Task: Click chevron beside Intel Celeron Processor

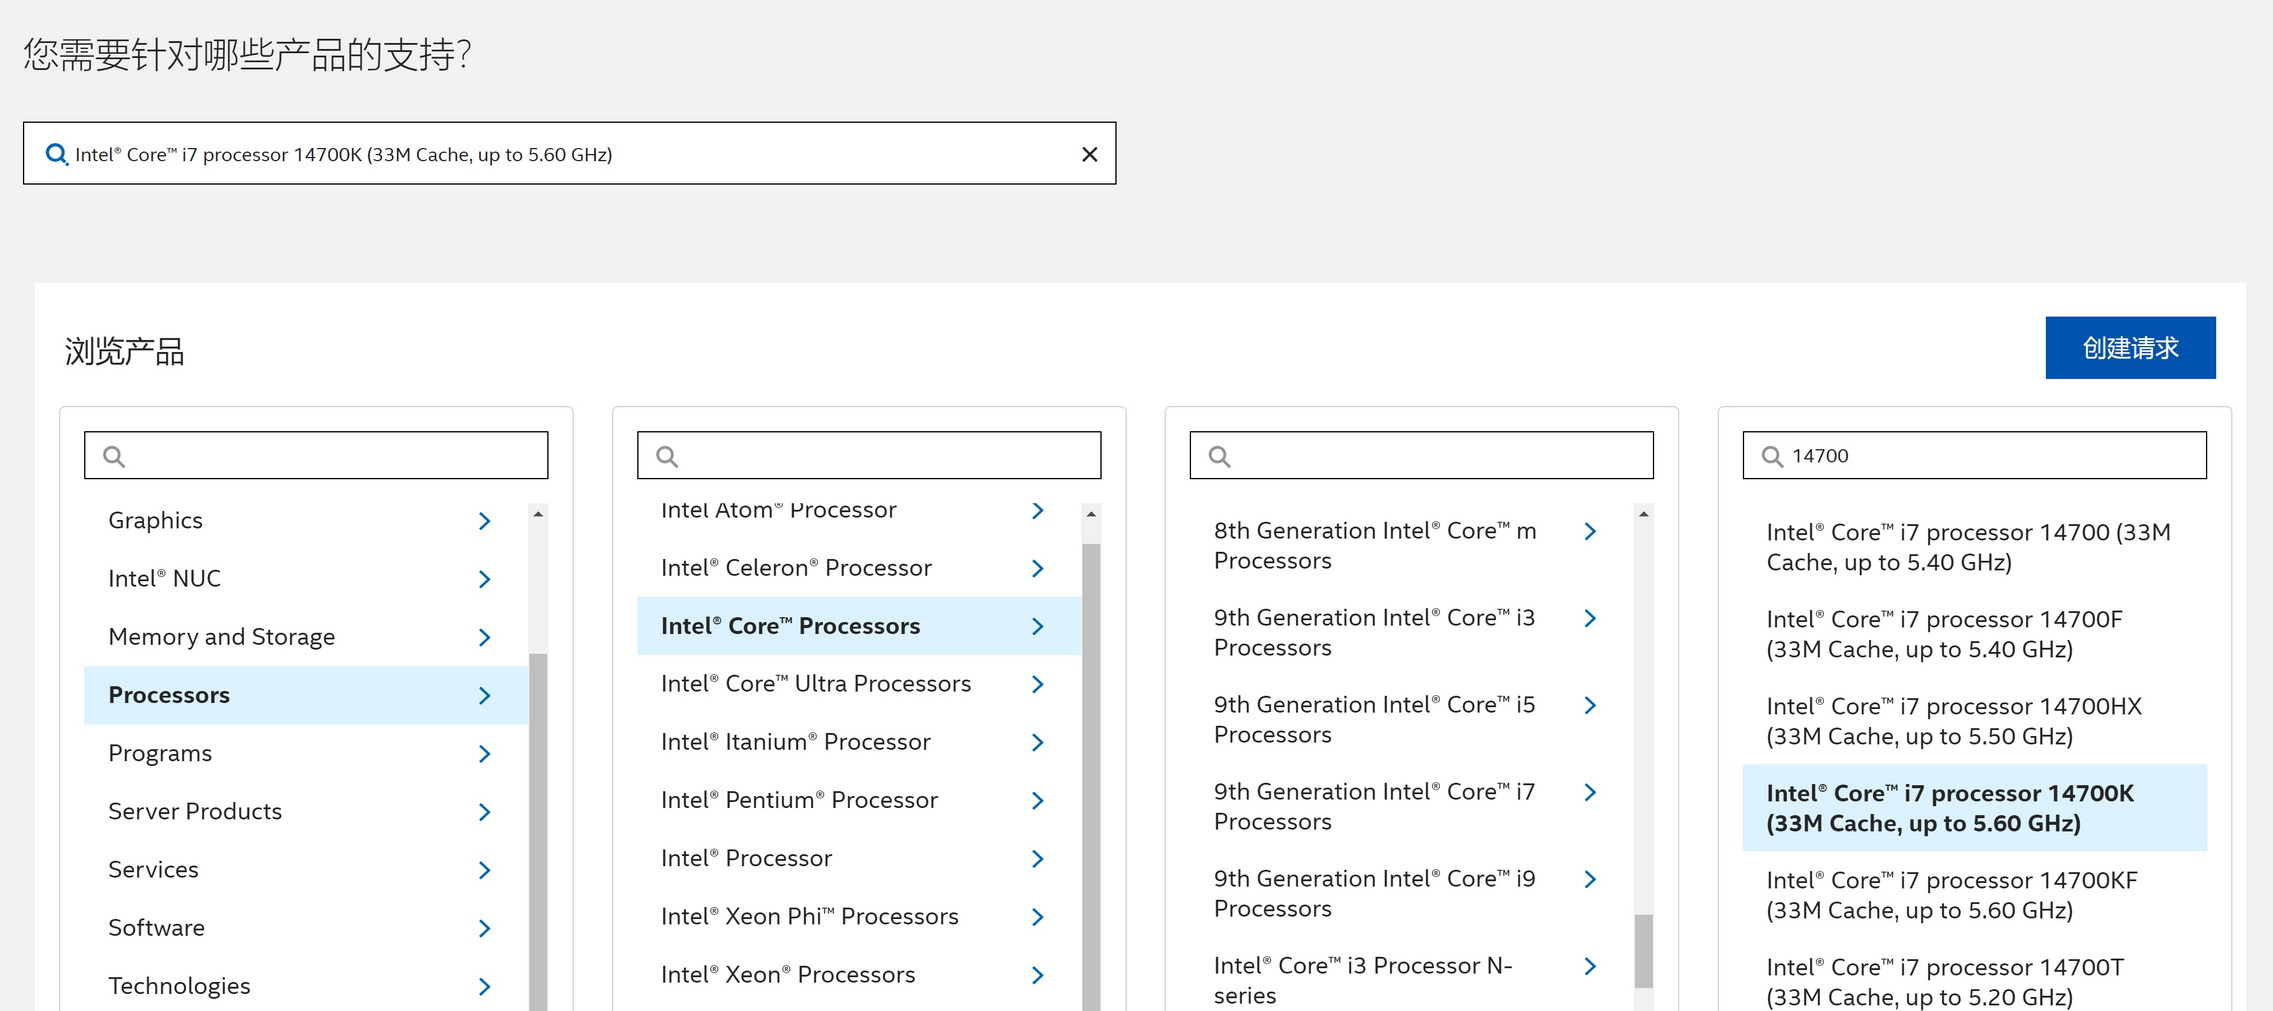Action: tap(1038, 568)
